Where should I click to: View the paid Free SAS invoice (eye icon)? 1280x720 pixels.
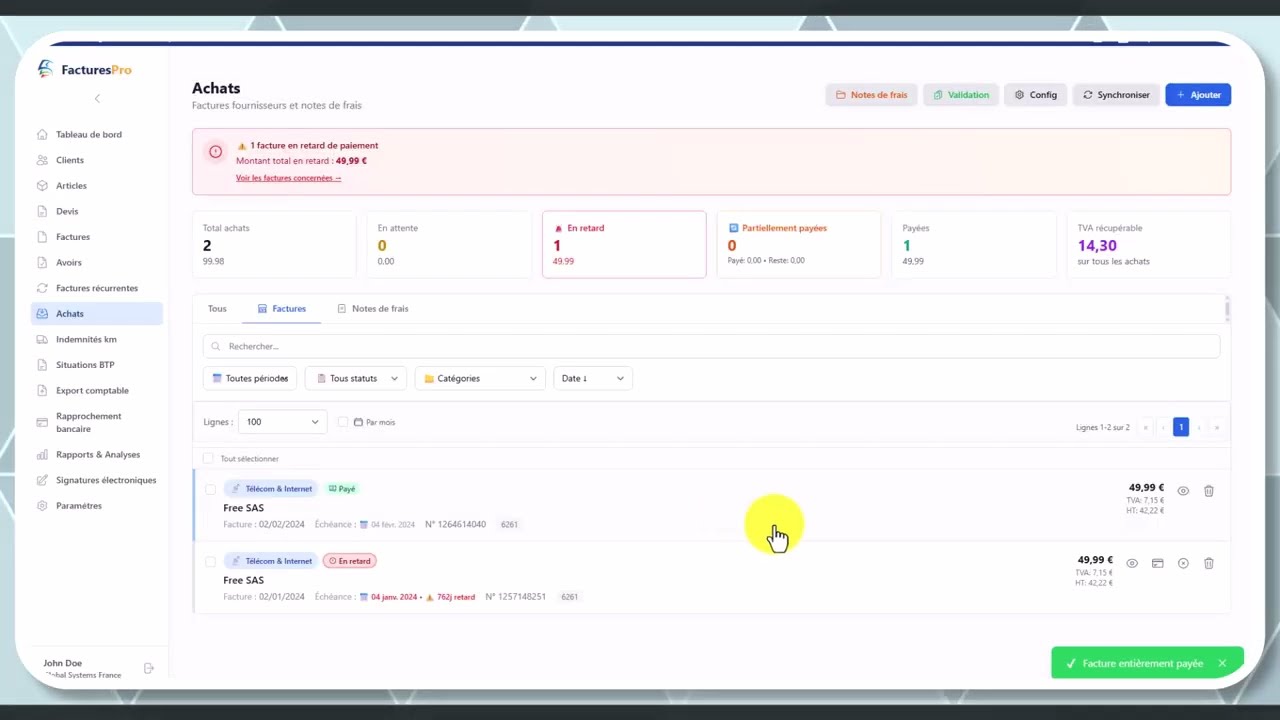[1183, 491]
